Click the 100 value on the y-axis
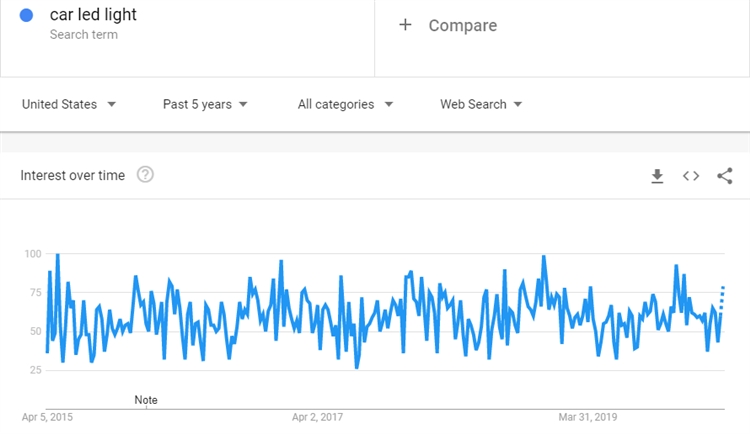Image resolution: width=750 pixels, height=434 pixels. click(32, 254)
